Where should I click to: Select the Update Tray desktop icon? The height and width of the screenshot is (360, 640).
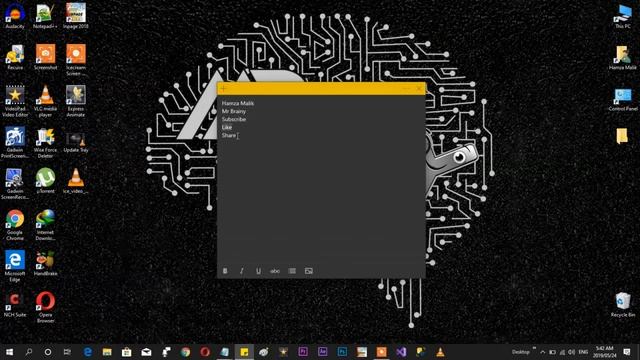(x=76, y=142)
